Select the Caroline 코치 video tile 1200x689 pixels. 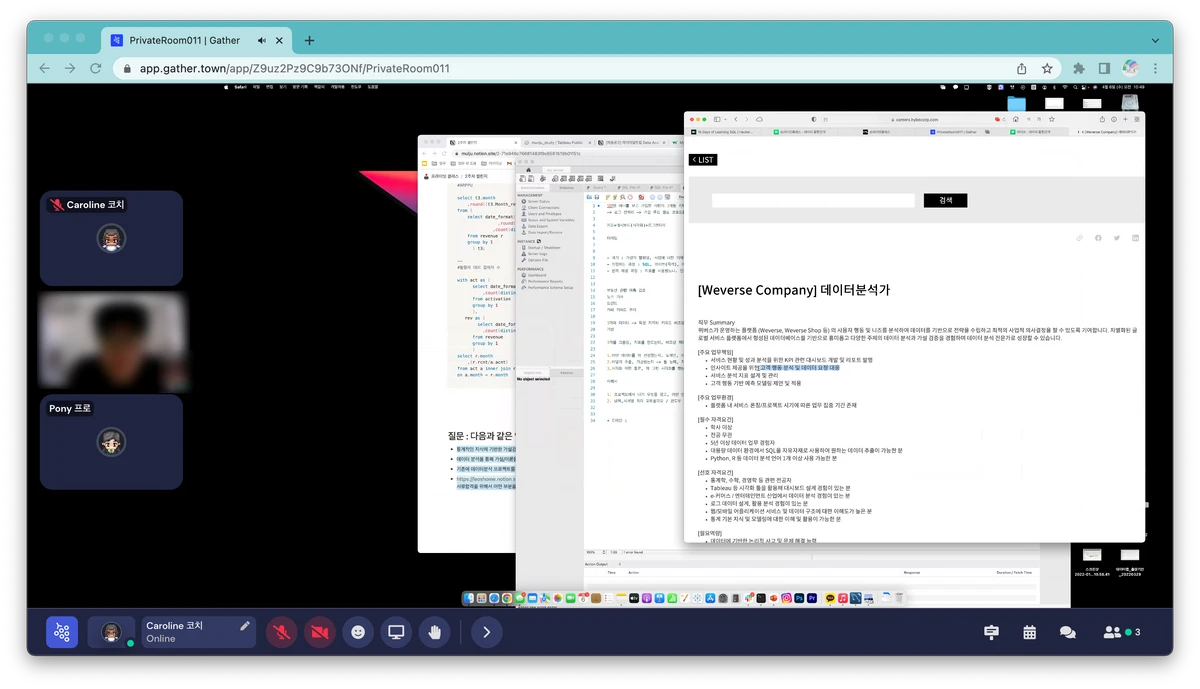111,238
